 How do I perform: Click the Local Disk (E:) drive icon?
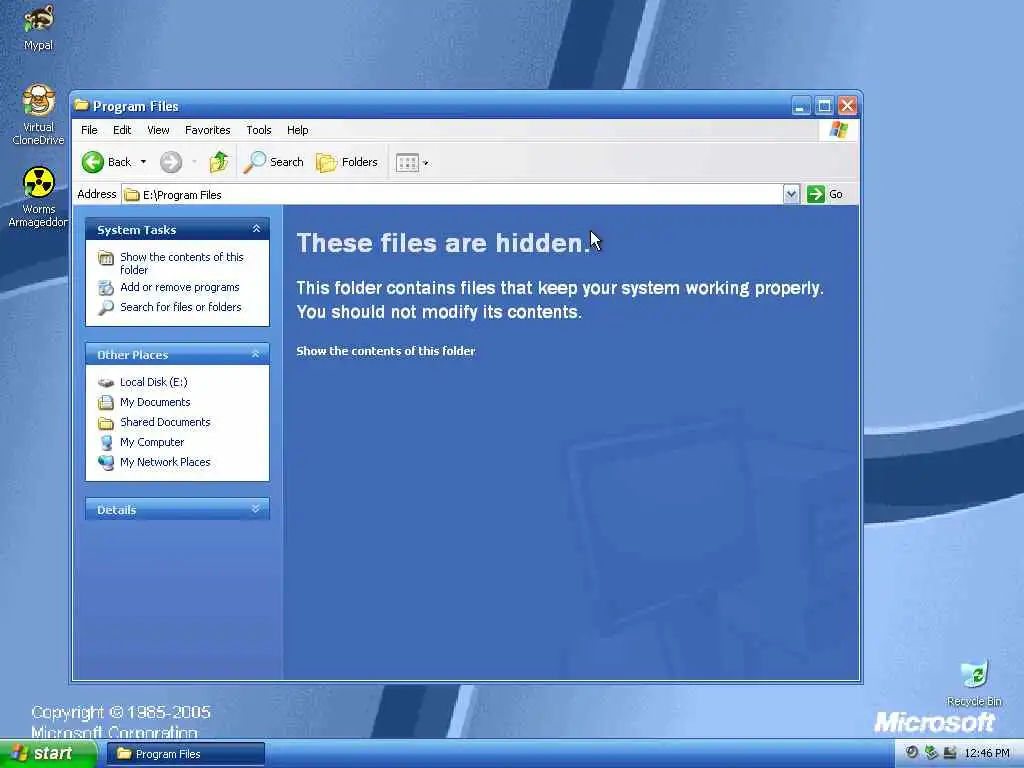click(106, 383)
